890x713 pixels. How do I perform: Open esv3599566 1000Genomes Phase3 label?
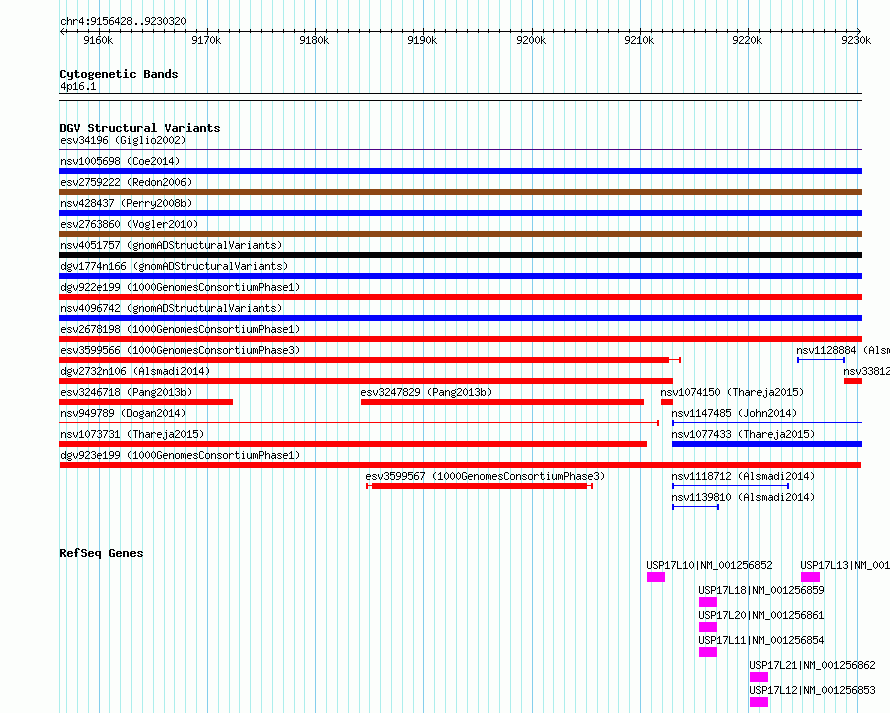180,350
